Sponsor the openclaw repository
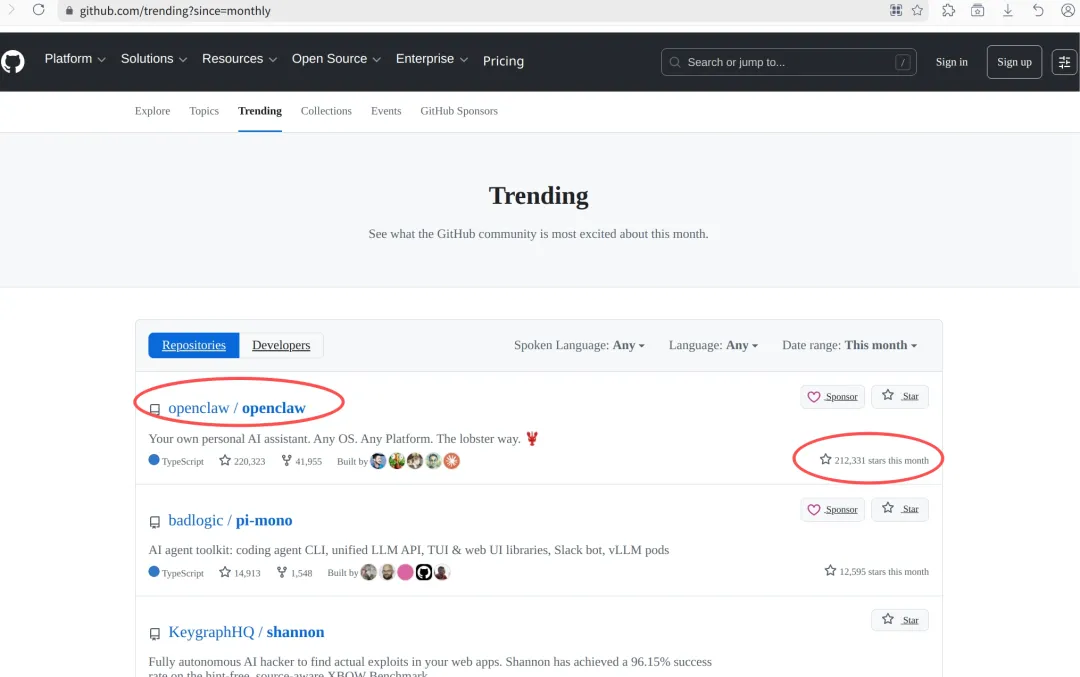 832,397
